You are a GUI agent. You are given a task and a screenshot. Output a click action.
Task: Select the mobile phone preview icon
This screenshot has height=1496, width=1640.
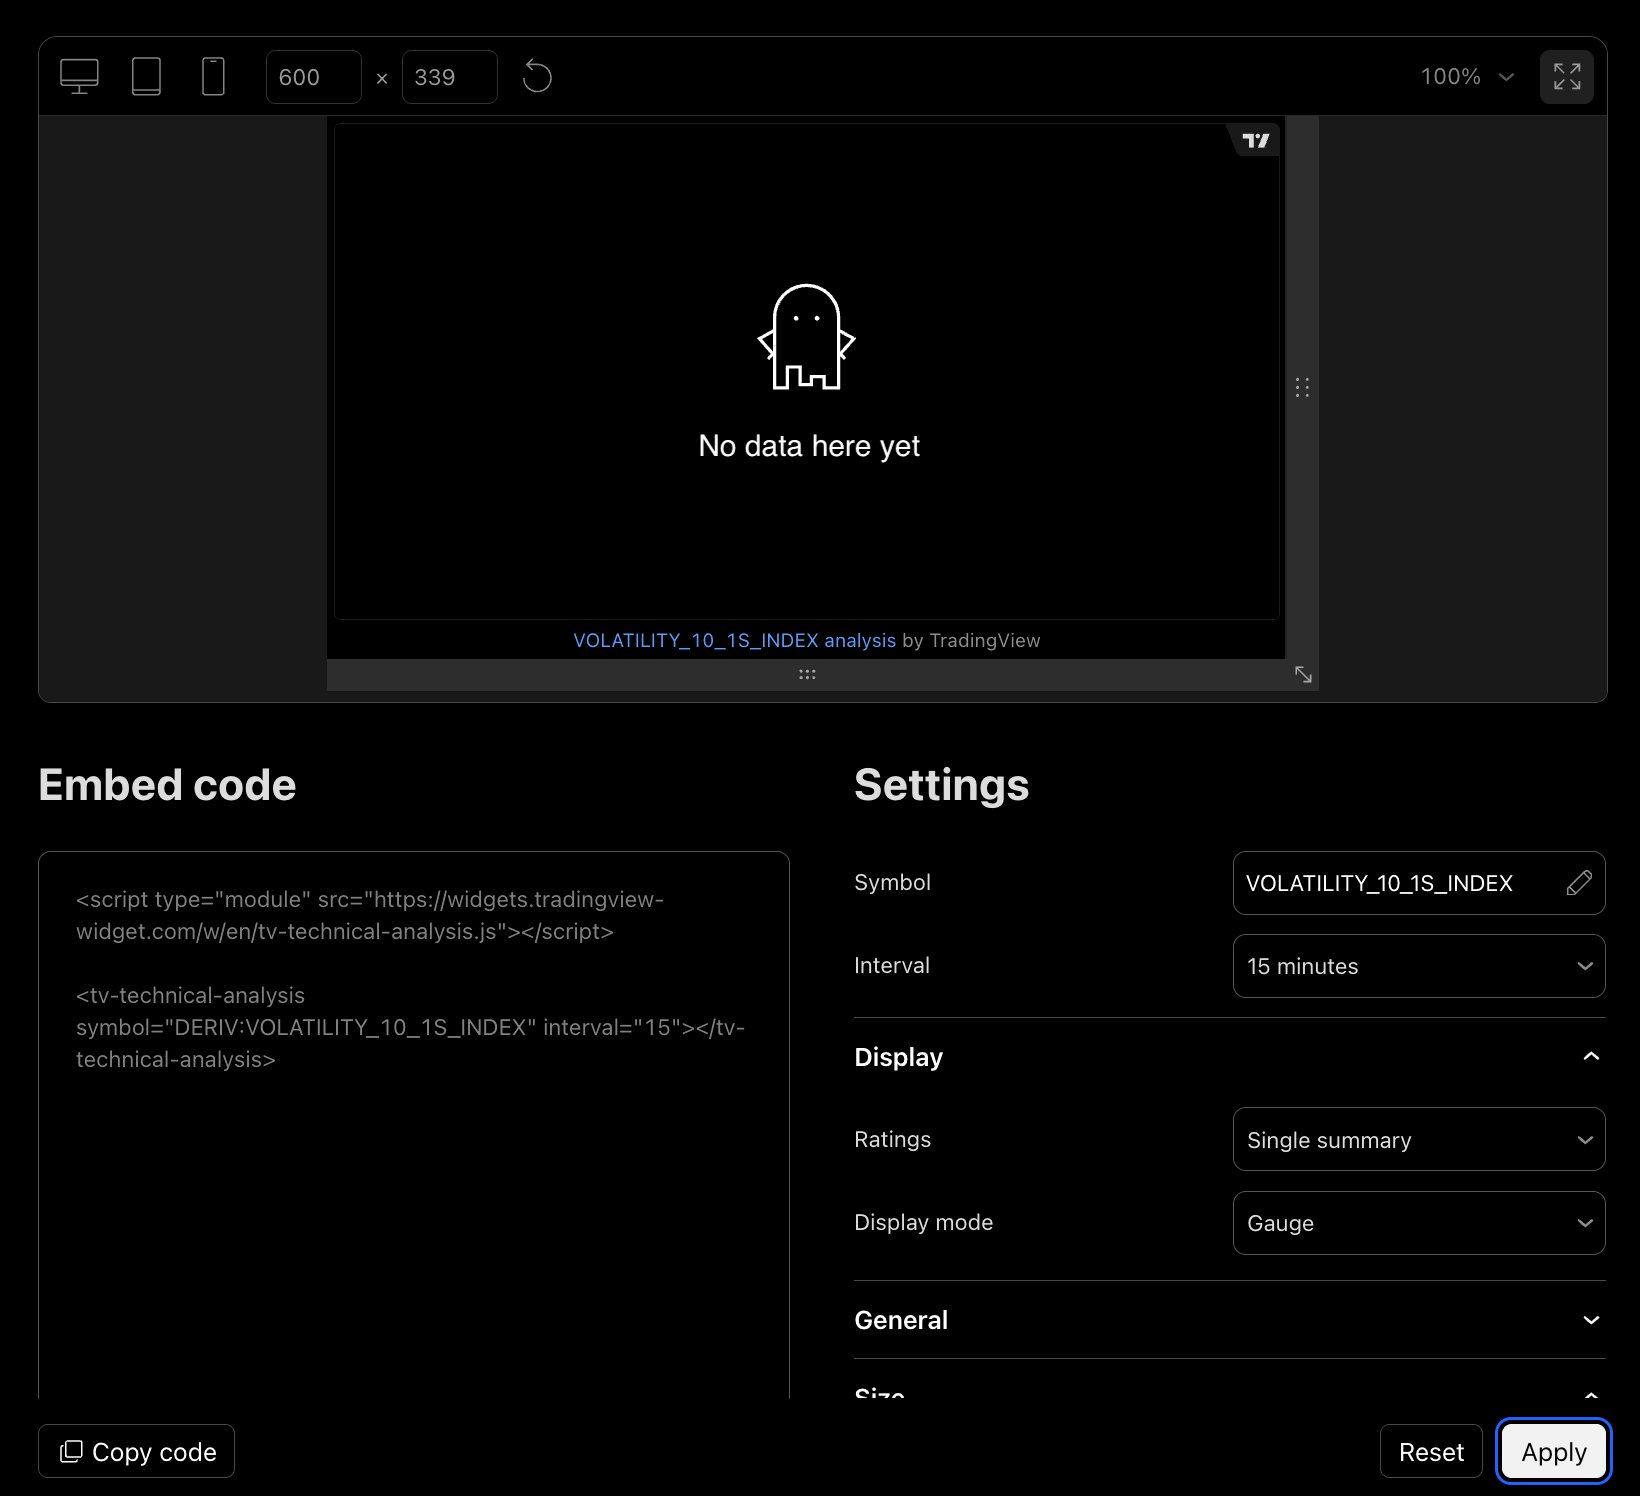tap(213, 77)
